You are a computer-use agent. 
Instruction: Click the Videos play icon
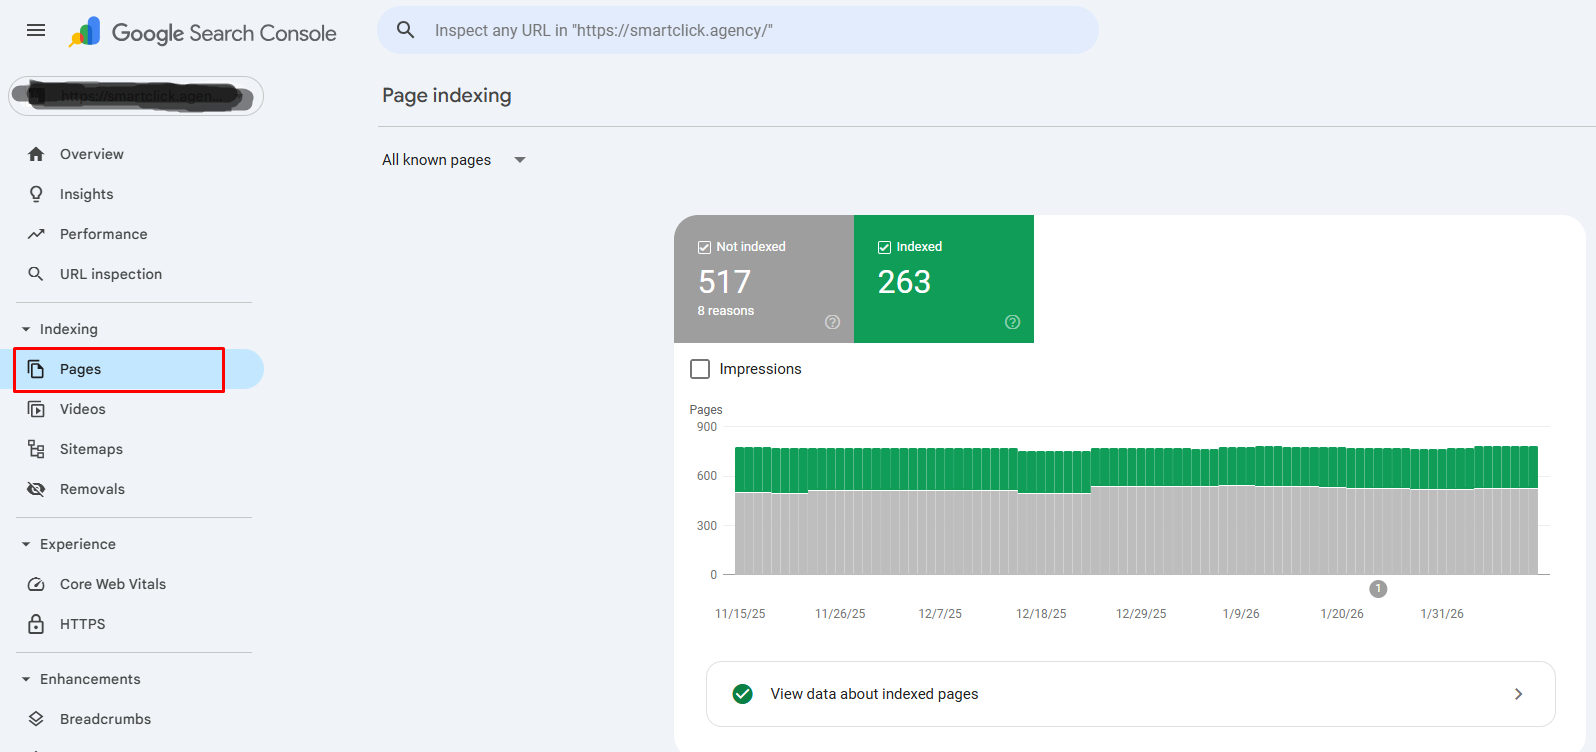pyautogui.click(x=36, y=409)
